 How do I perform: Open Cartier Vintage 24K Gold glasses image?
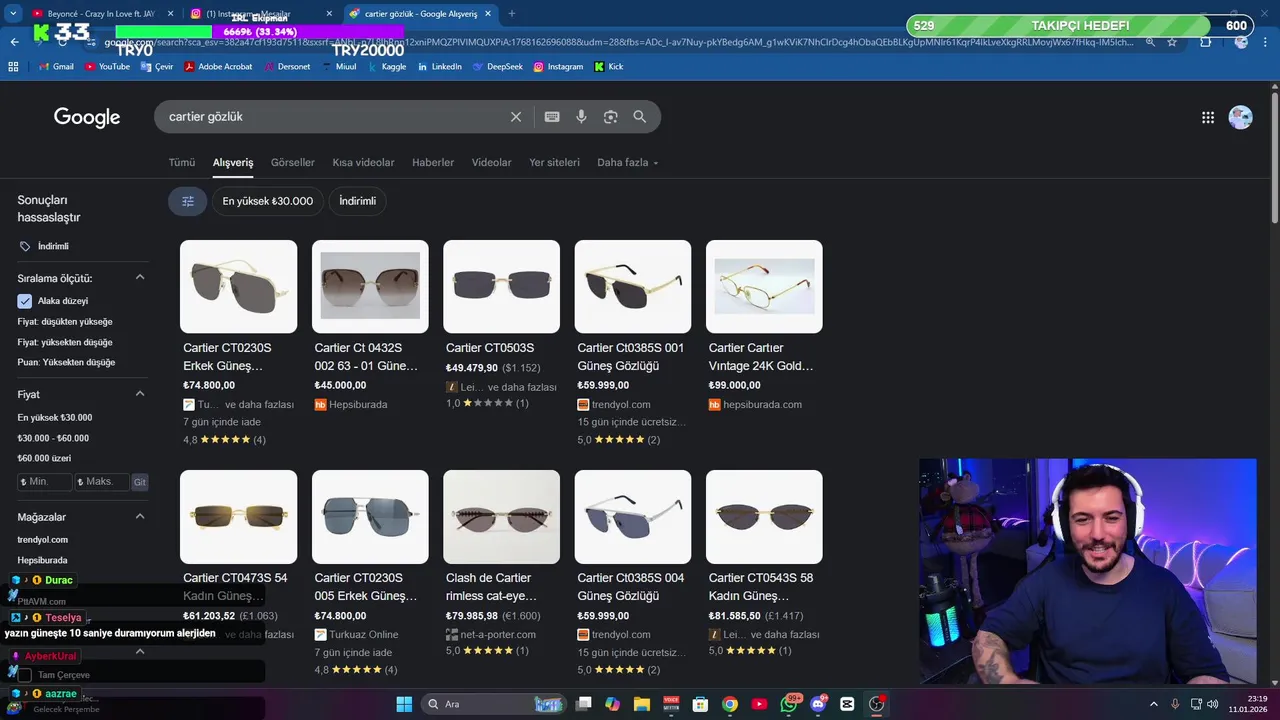tap(764, 286)
